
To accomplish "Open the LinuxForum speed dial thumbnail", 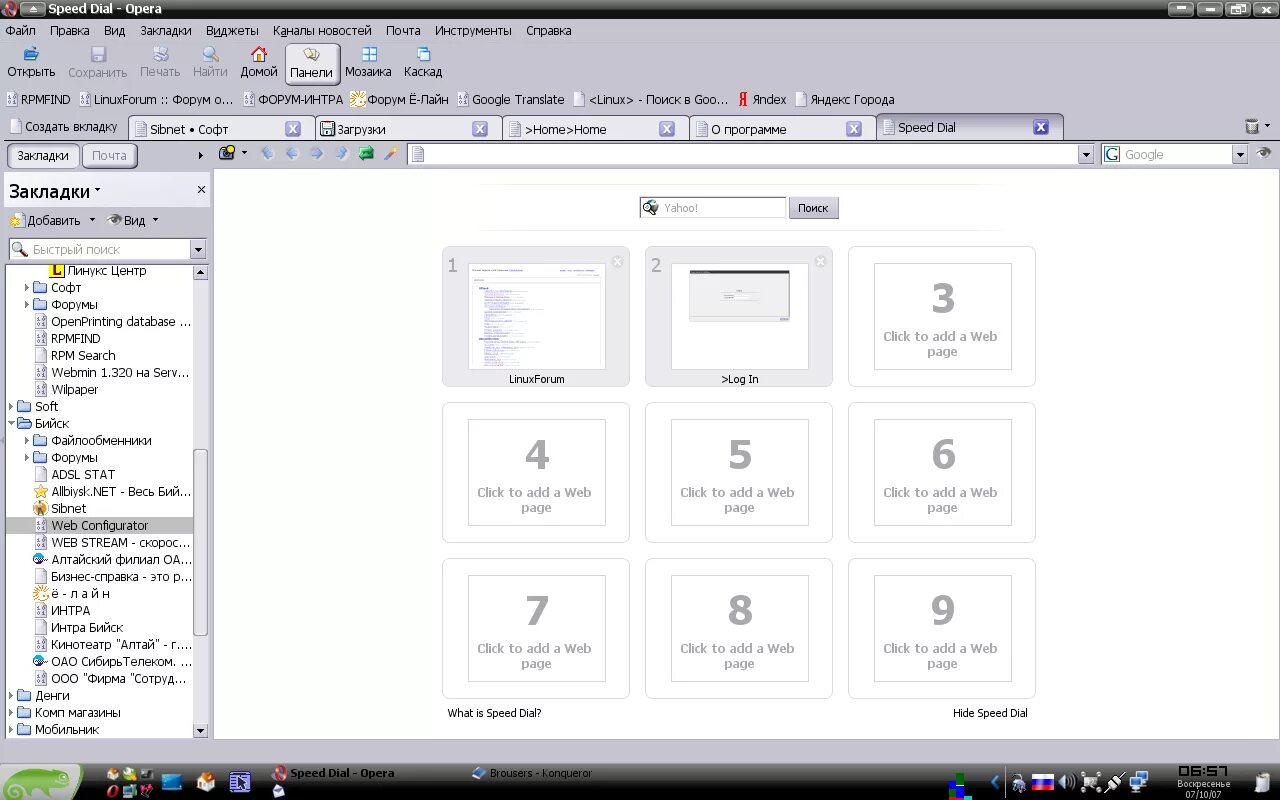I will point(536,316).
